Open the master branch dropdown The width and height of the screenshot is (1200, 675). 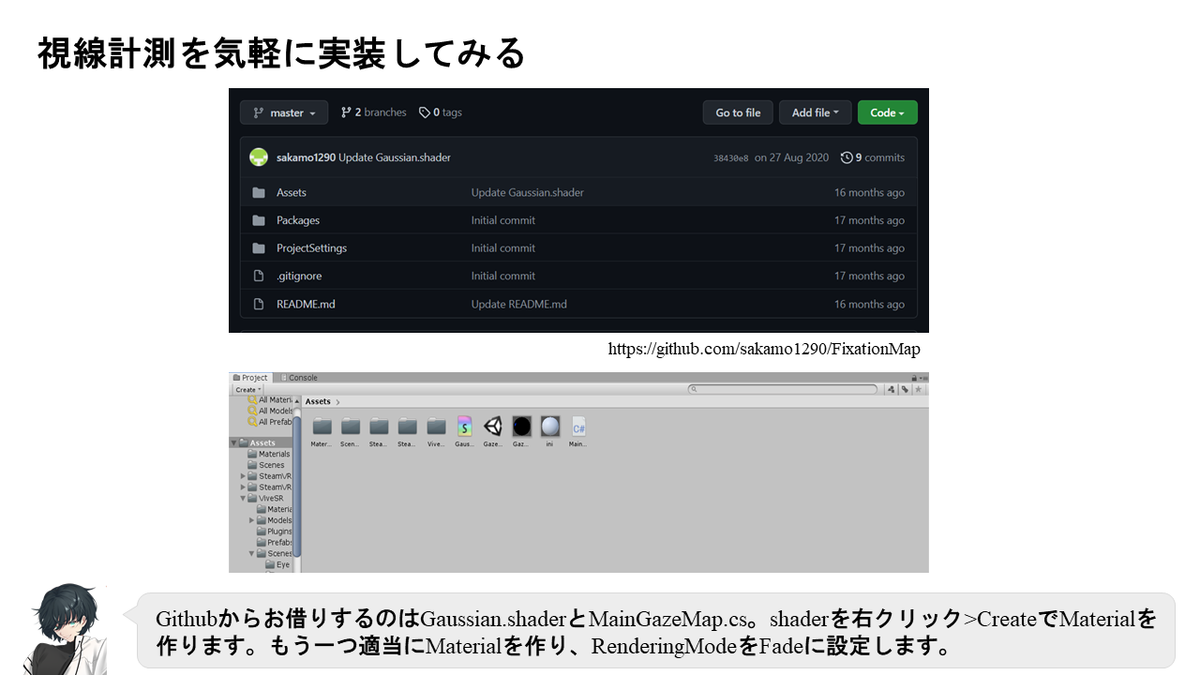[x=284, y=113]
